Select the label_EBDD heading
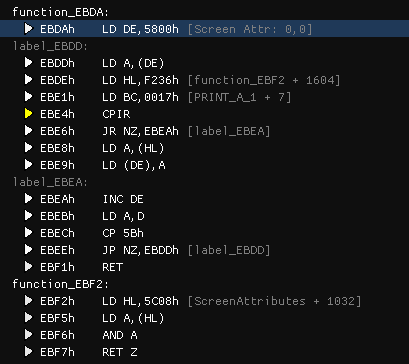 pos(50,46)
